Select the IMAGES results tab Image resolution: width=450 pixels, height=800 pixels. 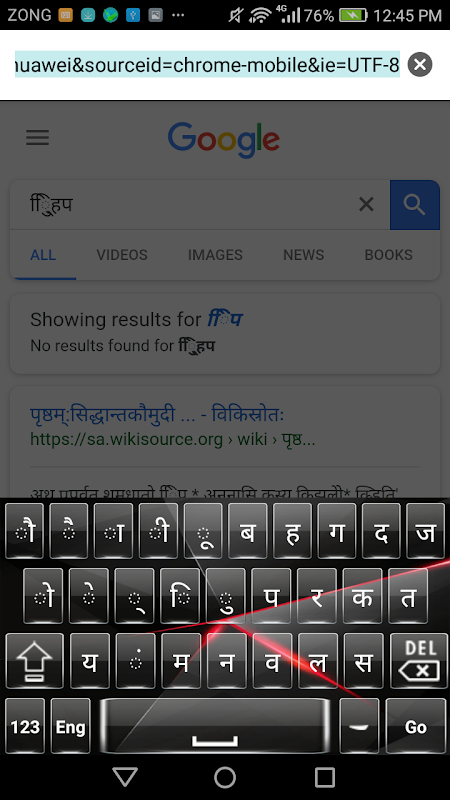(x=215, y=255)
